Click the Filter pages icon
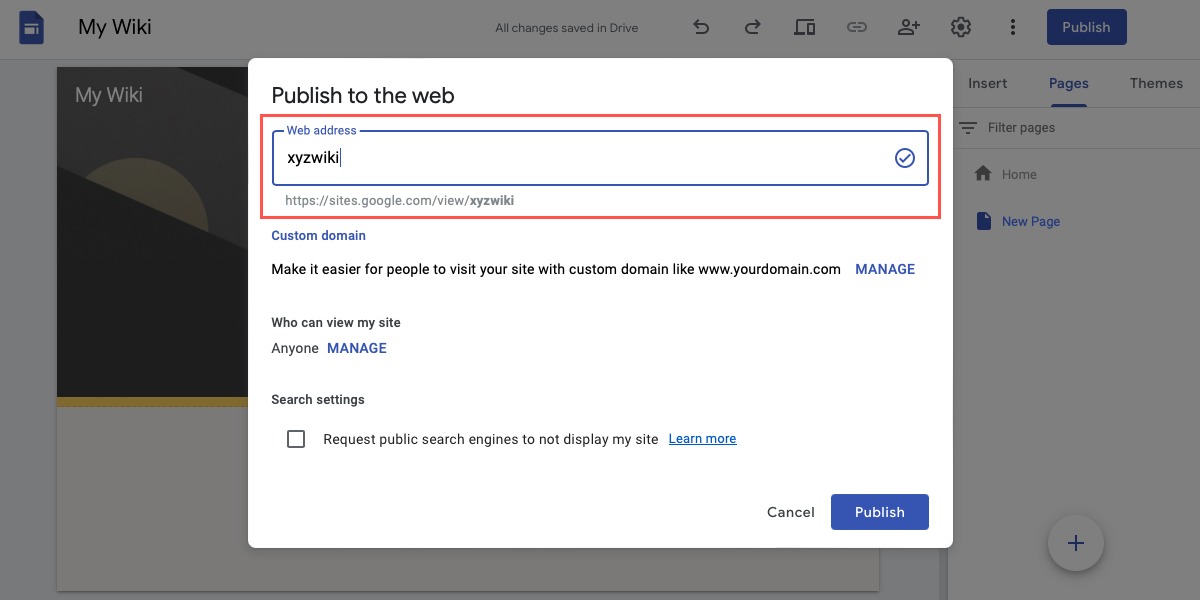Image resolution: width=1200 pixels, height=600 pixels. click(968, 128)
